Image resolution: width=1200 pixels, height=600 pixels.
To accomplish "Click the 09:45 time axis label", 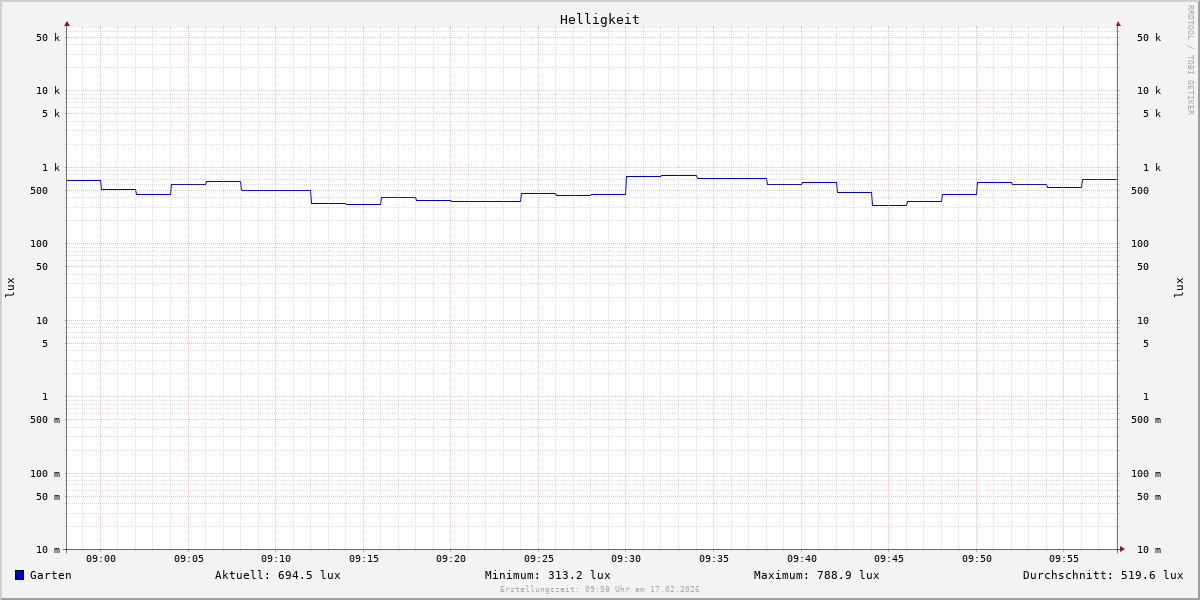I will tap(889, 559).
